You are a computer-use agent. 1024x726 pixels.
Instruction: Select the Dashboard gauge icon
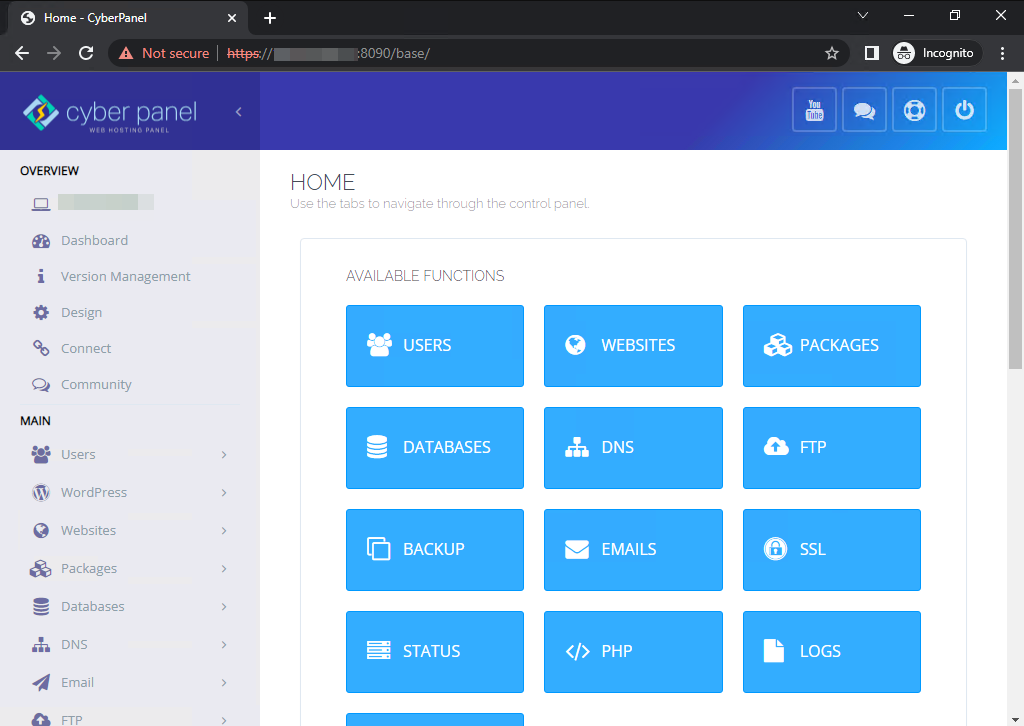click(40, 241)
